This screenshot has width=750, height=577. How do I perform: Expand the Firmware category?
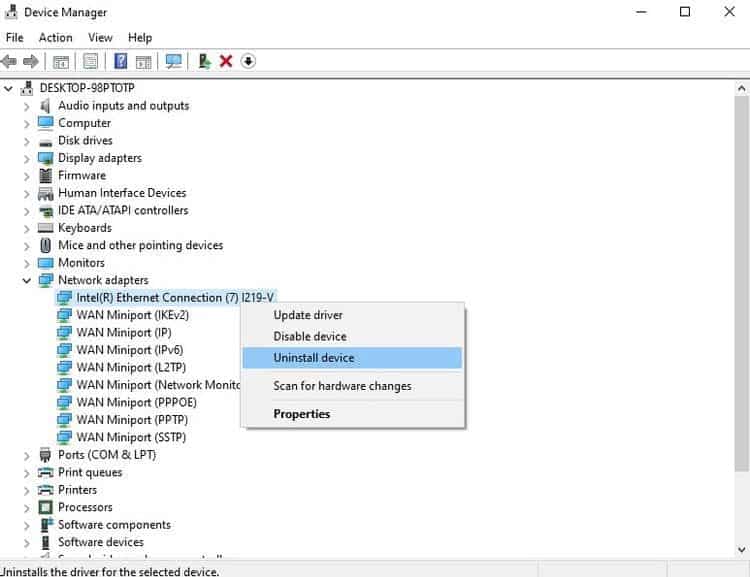(x=26, y=177)
